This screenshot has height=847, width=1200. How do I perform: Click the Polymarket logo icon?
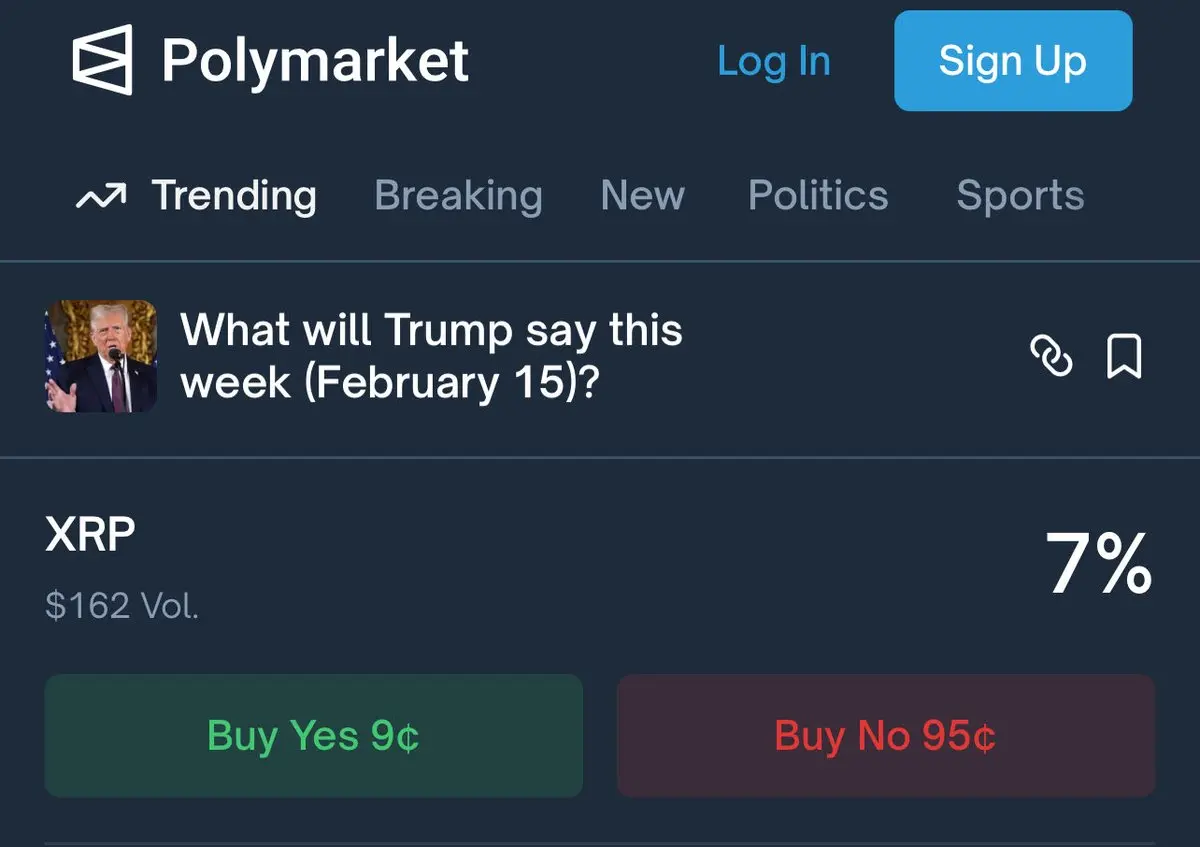click(x=102, y=60)
